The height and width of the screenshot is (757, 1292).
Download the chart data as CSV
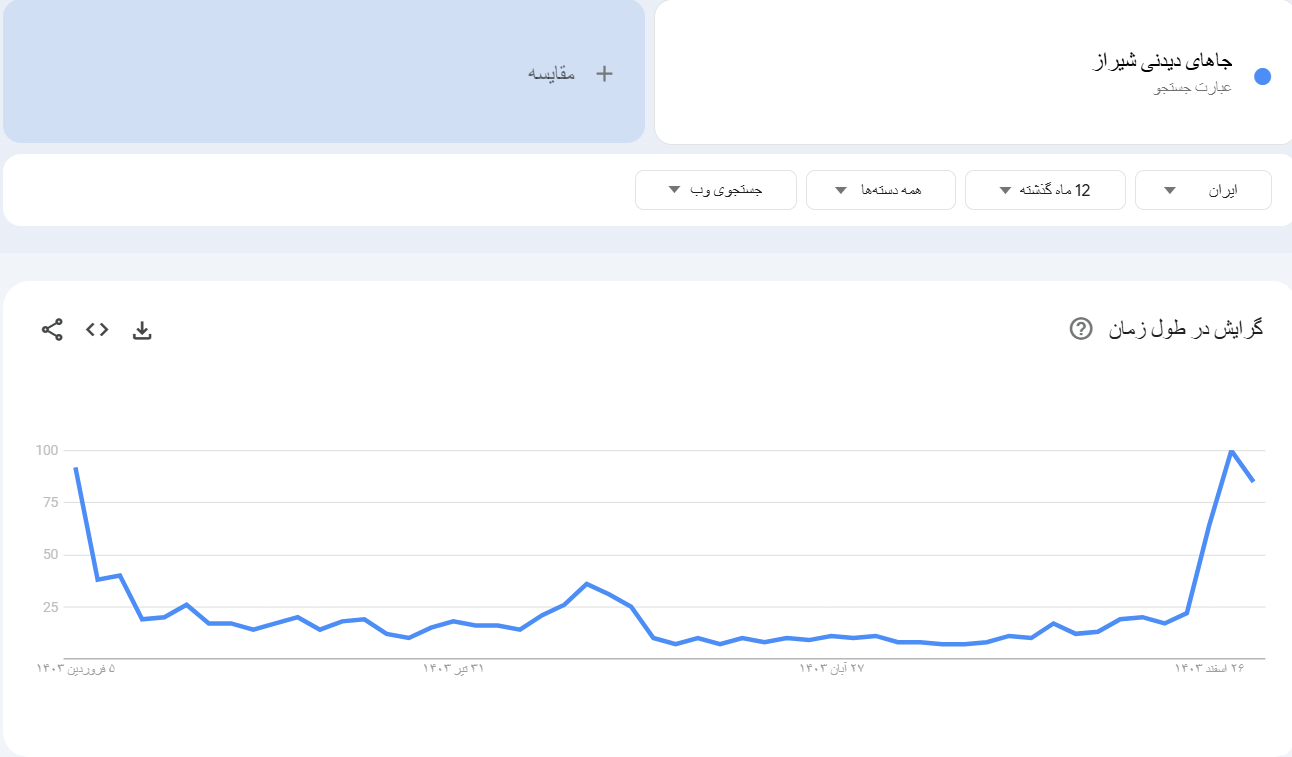click(x=142, y=330)
